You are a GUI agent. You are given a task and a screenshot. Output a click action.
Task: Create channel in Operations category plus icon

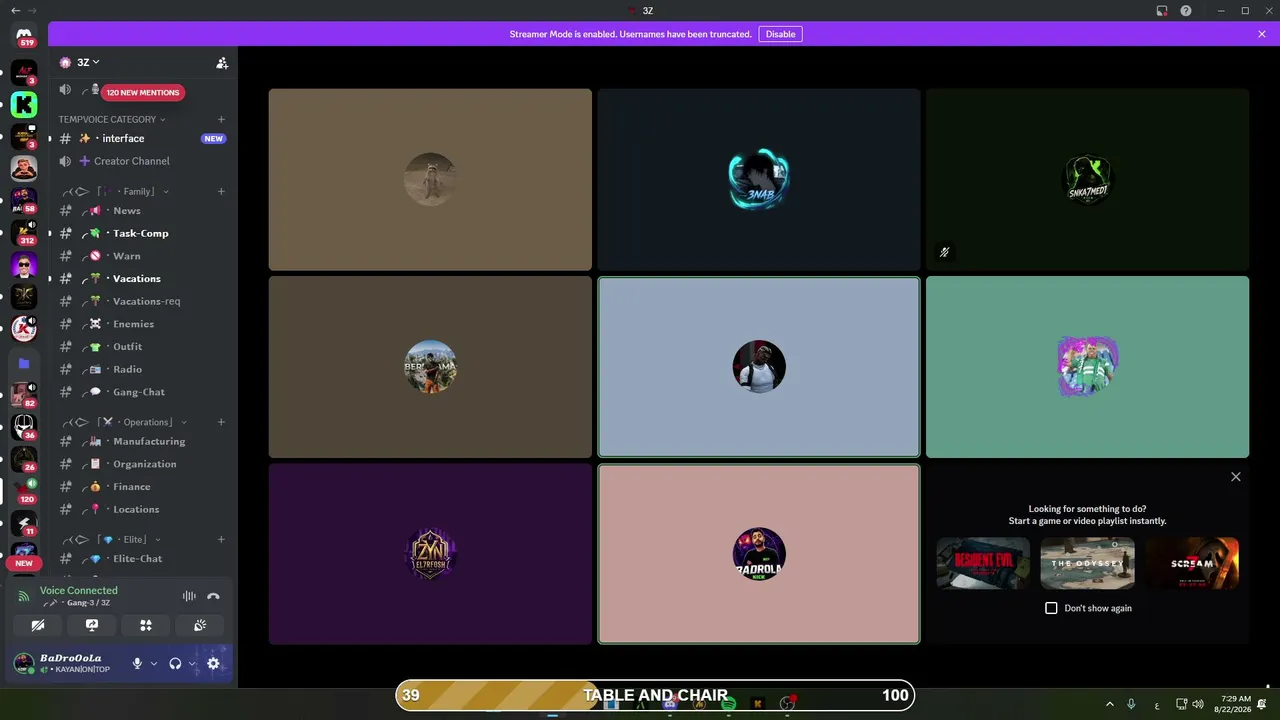[x=222, y=422]
